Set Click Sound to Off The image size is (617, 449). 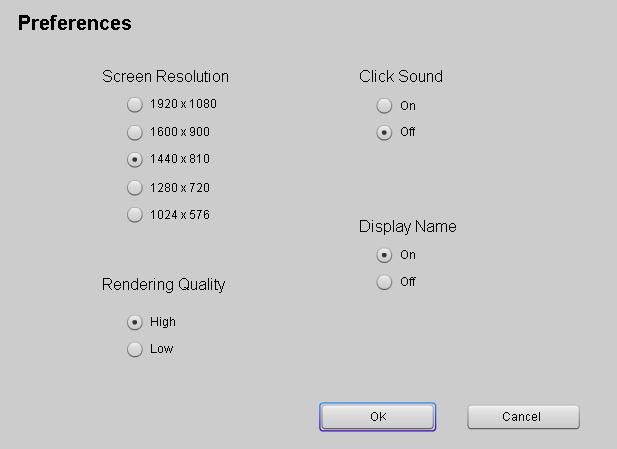384,133
